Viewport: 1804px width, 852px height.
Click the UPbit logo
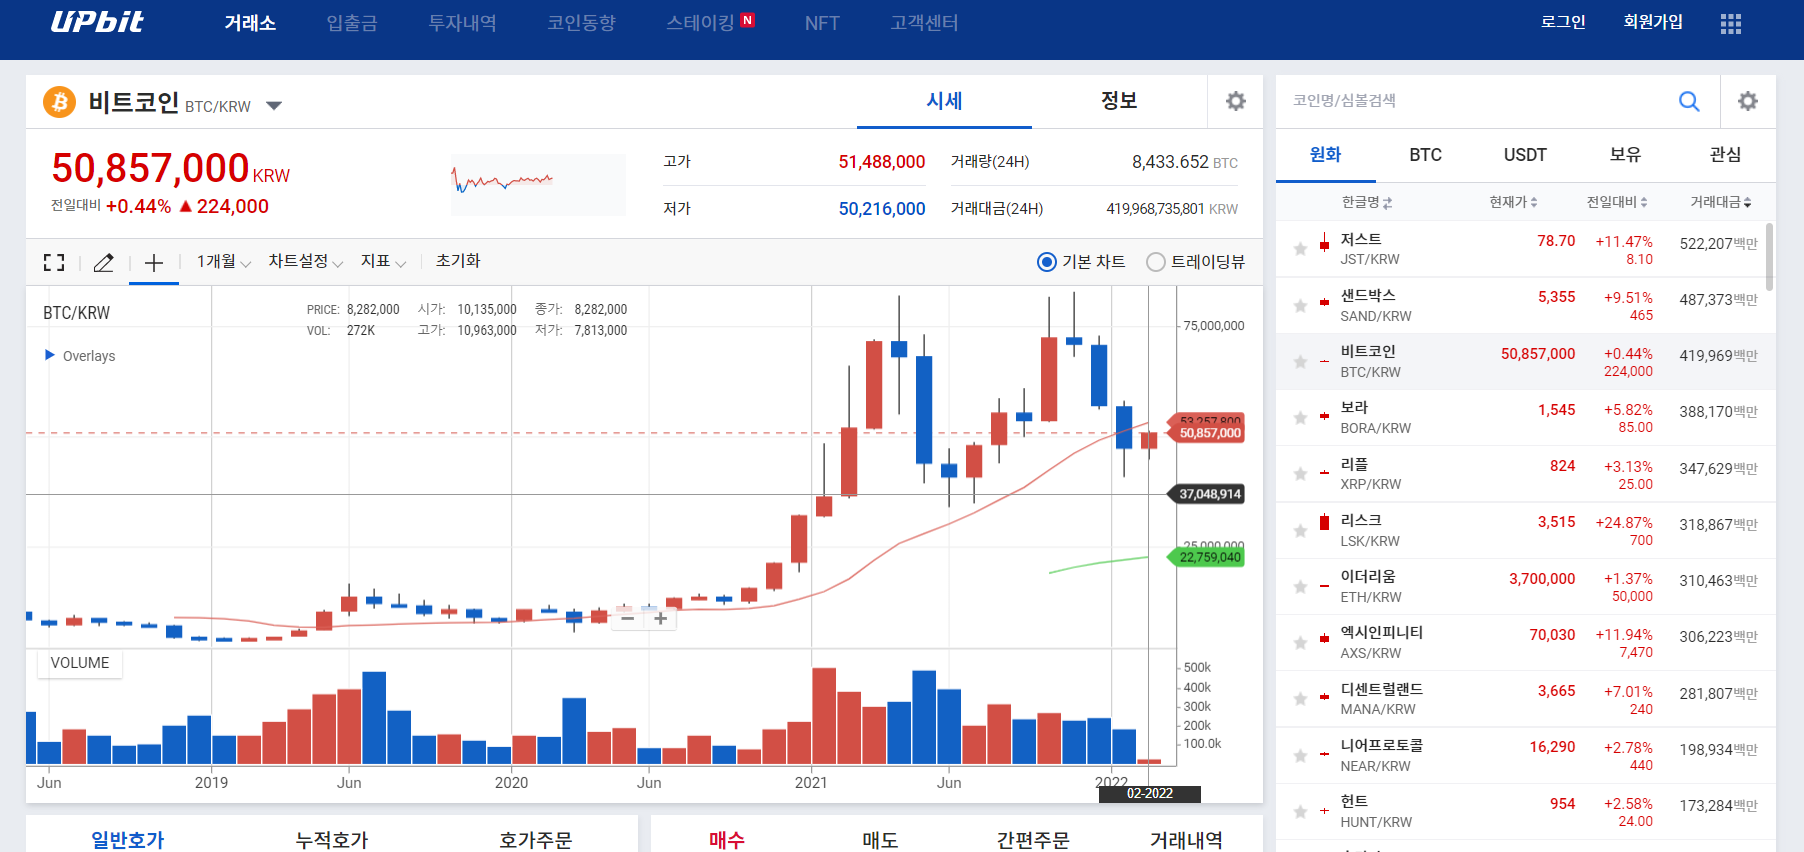97,22
